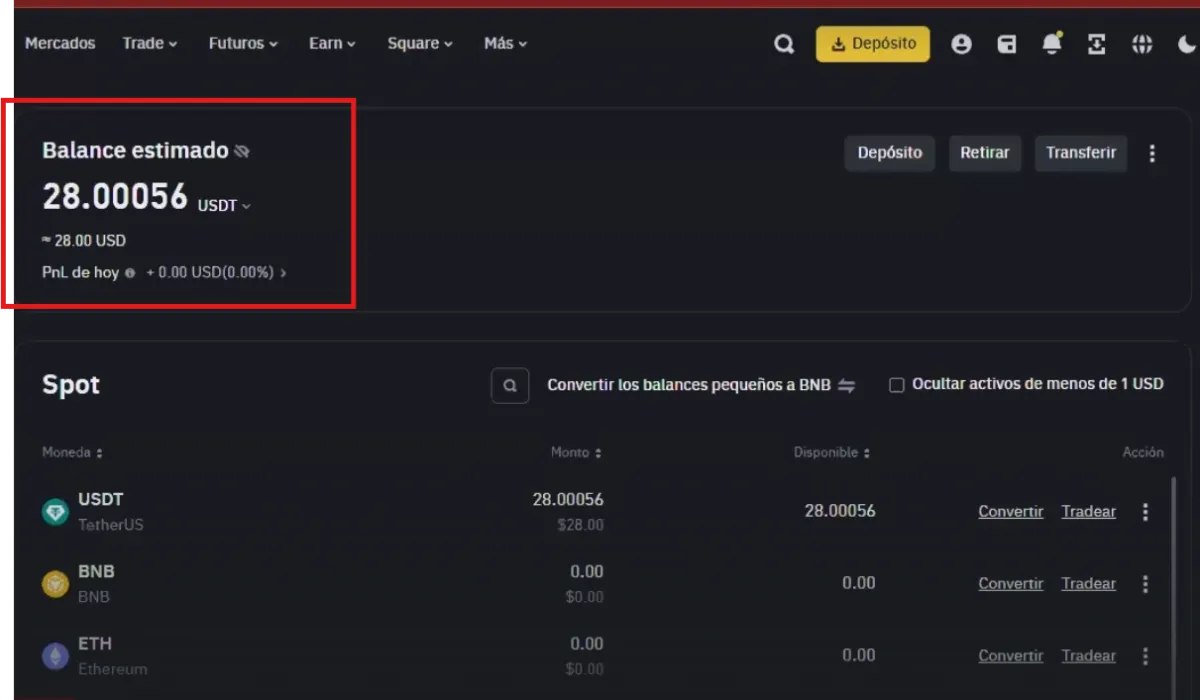Screen dimensions: 1200x700
Task: Click the gray Depósito button
Action: click(890, 153)
